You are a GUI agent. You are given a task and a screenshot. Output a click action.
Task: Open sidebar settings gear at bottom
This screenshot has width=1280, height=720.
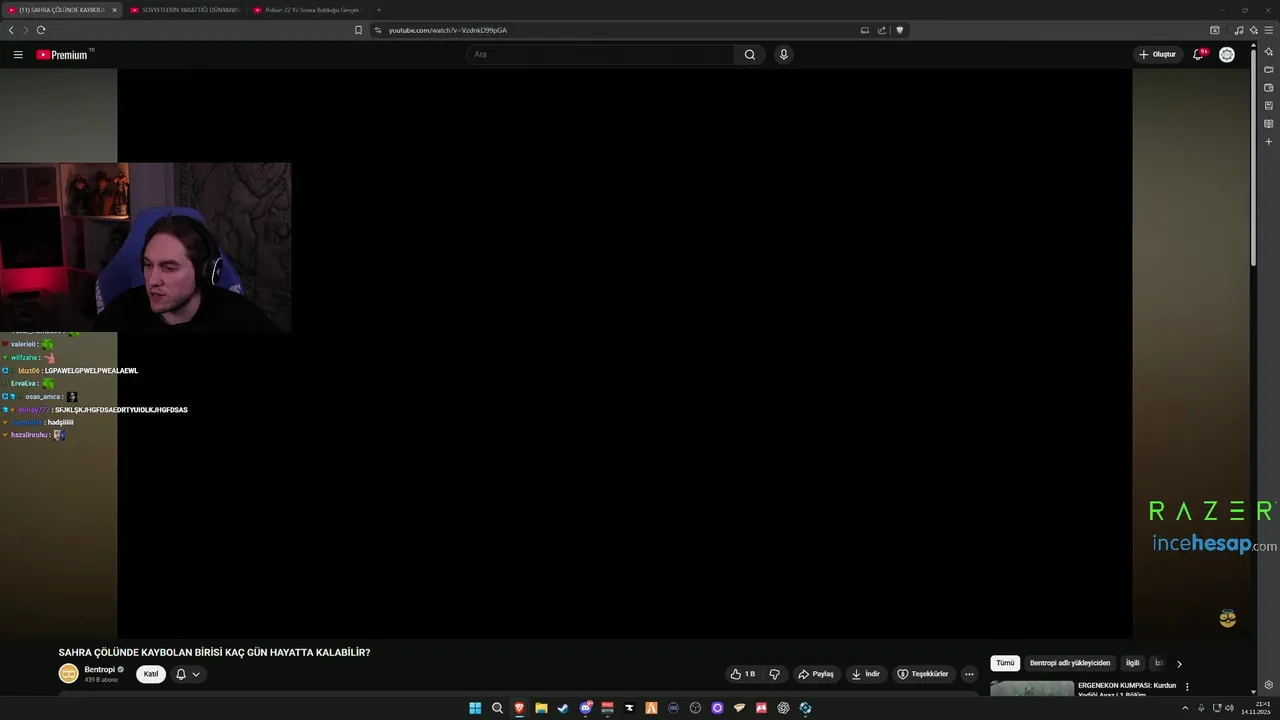[x=1269, y=685]
